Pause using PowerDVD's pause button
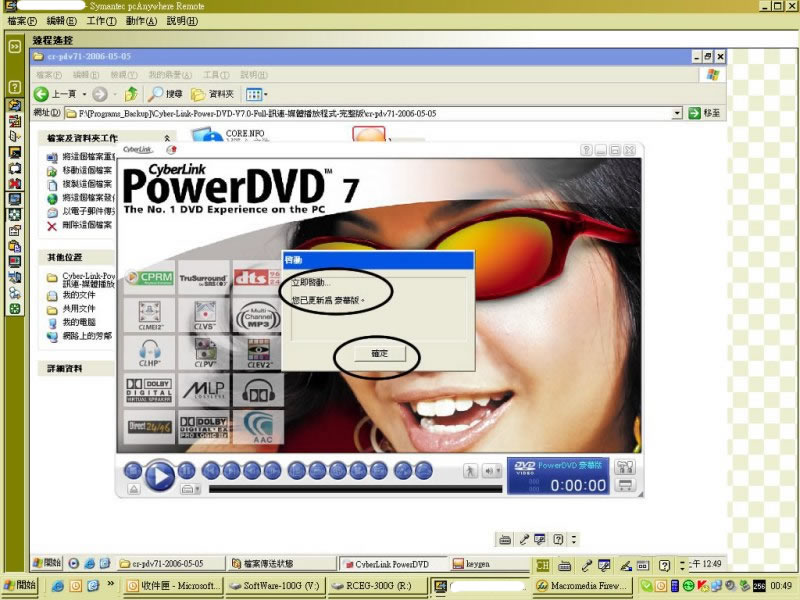 (x=186, y=470)
